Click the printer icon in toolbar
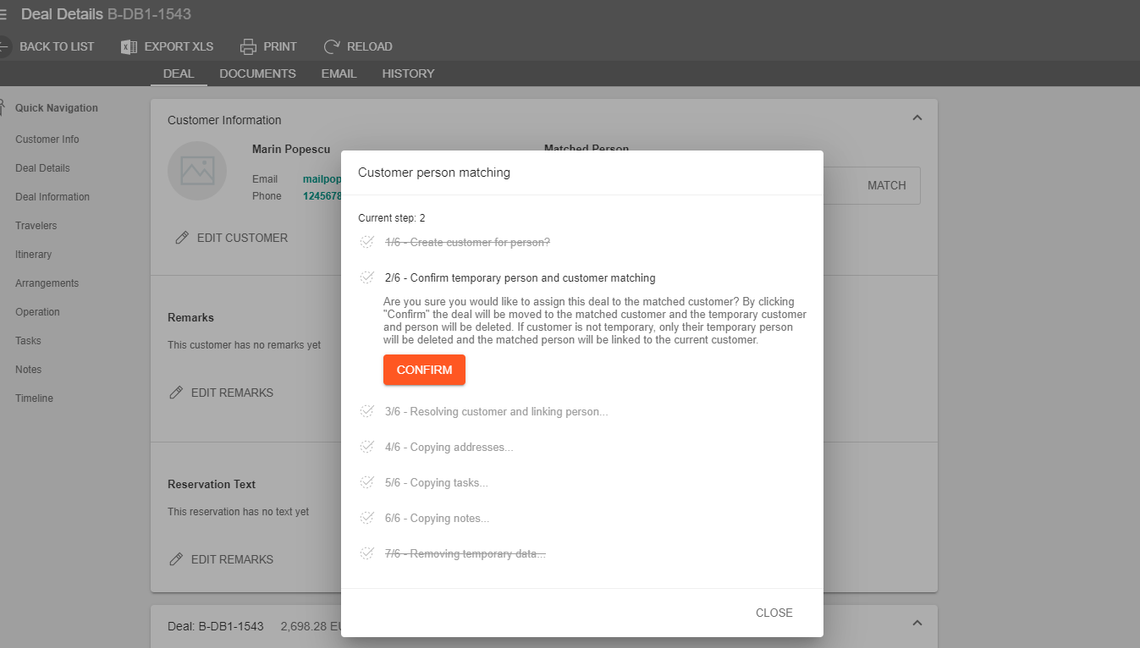1140x648 pixels. 248,47
